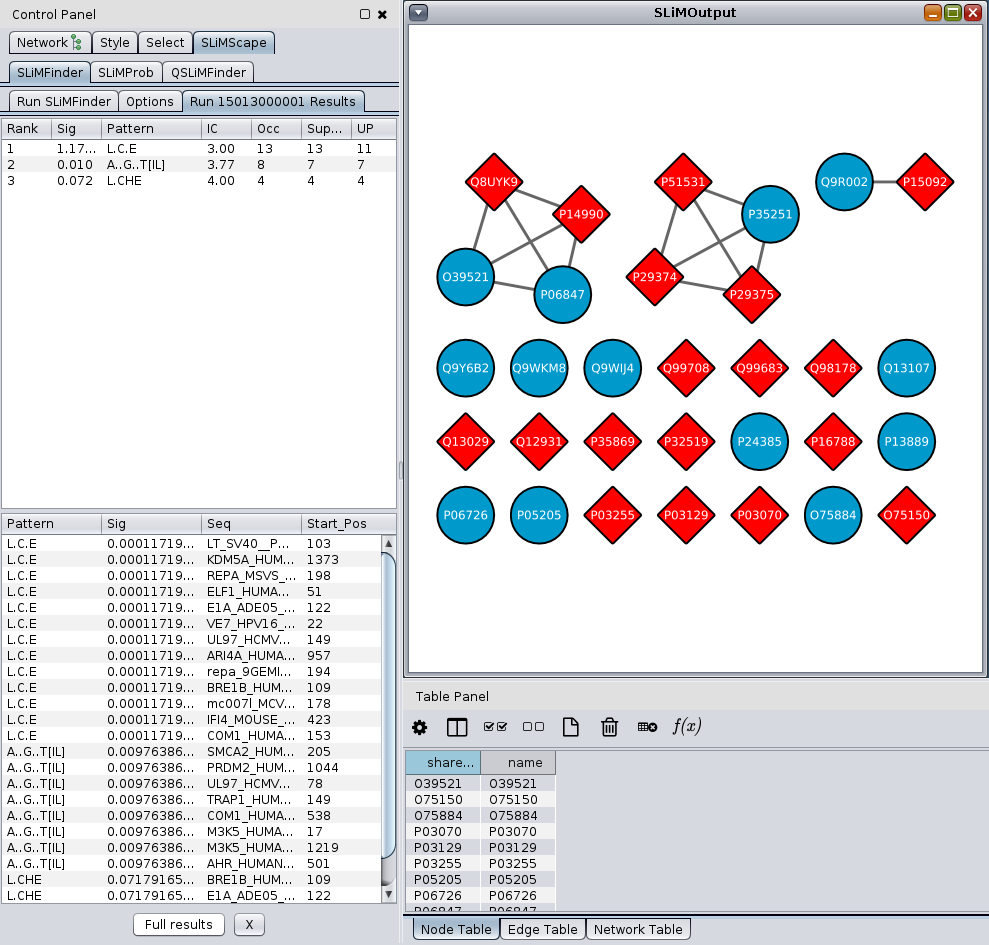Switch to the Edge Table tab
The width and height of the screenshot is (989, 945).
pos(542,929)
